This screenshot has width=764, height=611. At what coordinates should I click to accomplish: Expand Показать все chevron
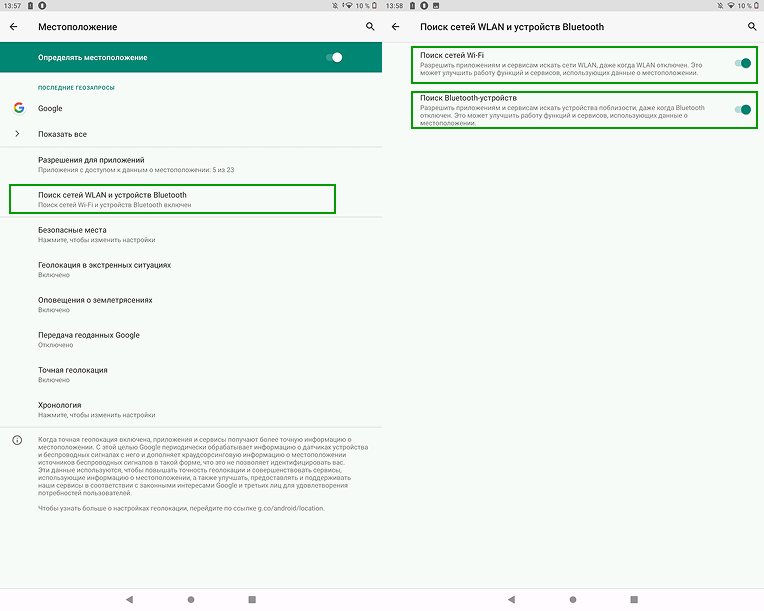[18, 134]
